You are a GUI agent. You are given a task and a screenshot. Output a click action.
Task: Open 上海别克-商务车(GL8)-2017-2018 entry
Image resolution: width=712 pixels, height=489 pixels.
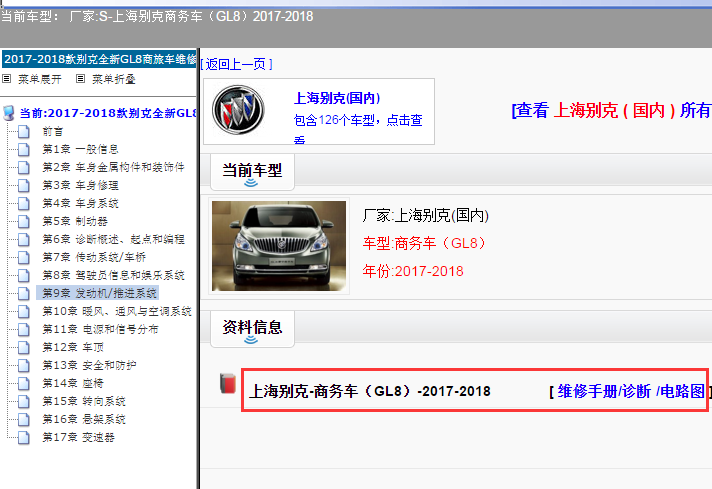pyautogui.click(x=370, y=391)
